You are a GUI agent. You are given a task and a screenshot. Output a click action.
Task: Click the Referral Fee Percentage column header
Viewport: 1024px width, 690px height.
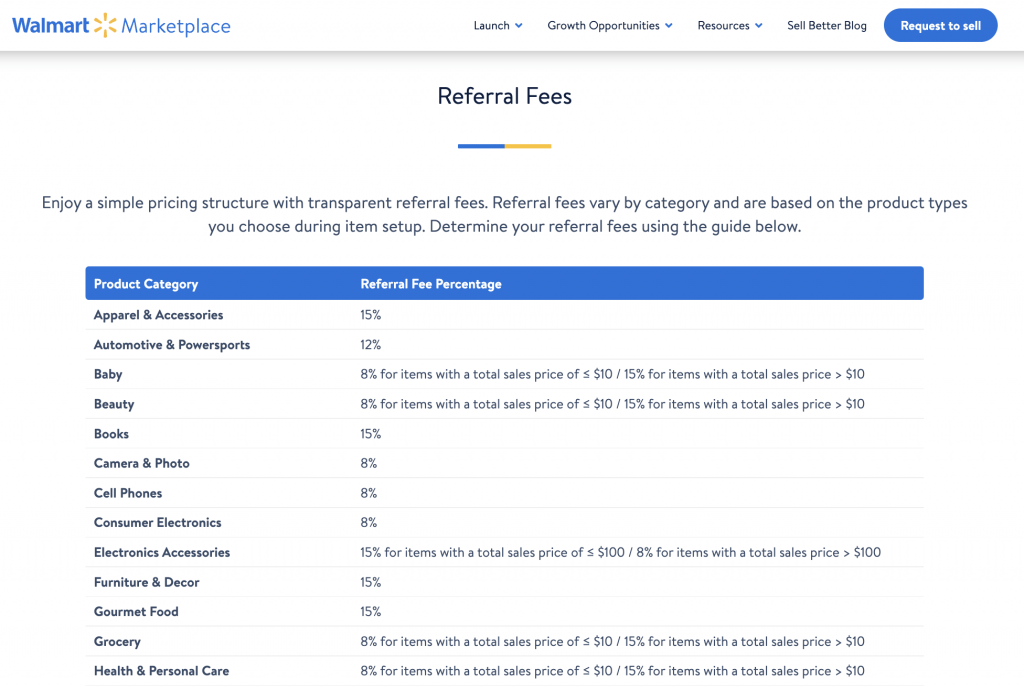pyautogui.click(x=431, y=284)
